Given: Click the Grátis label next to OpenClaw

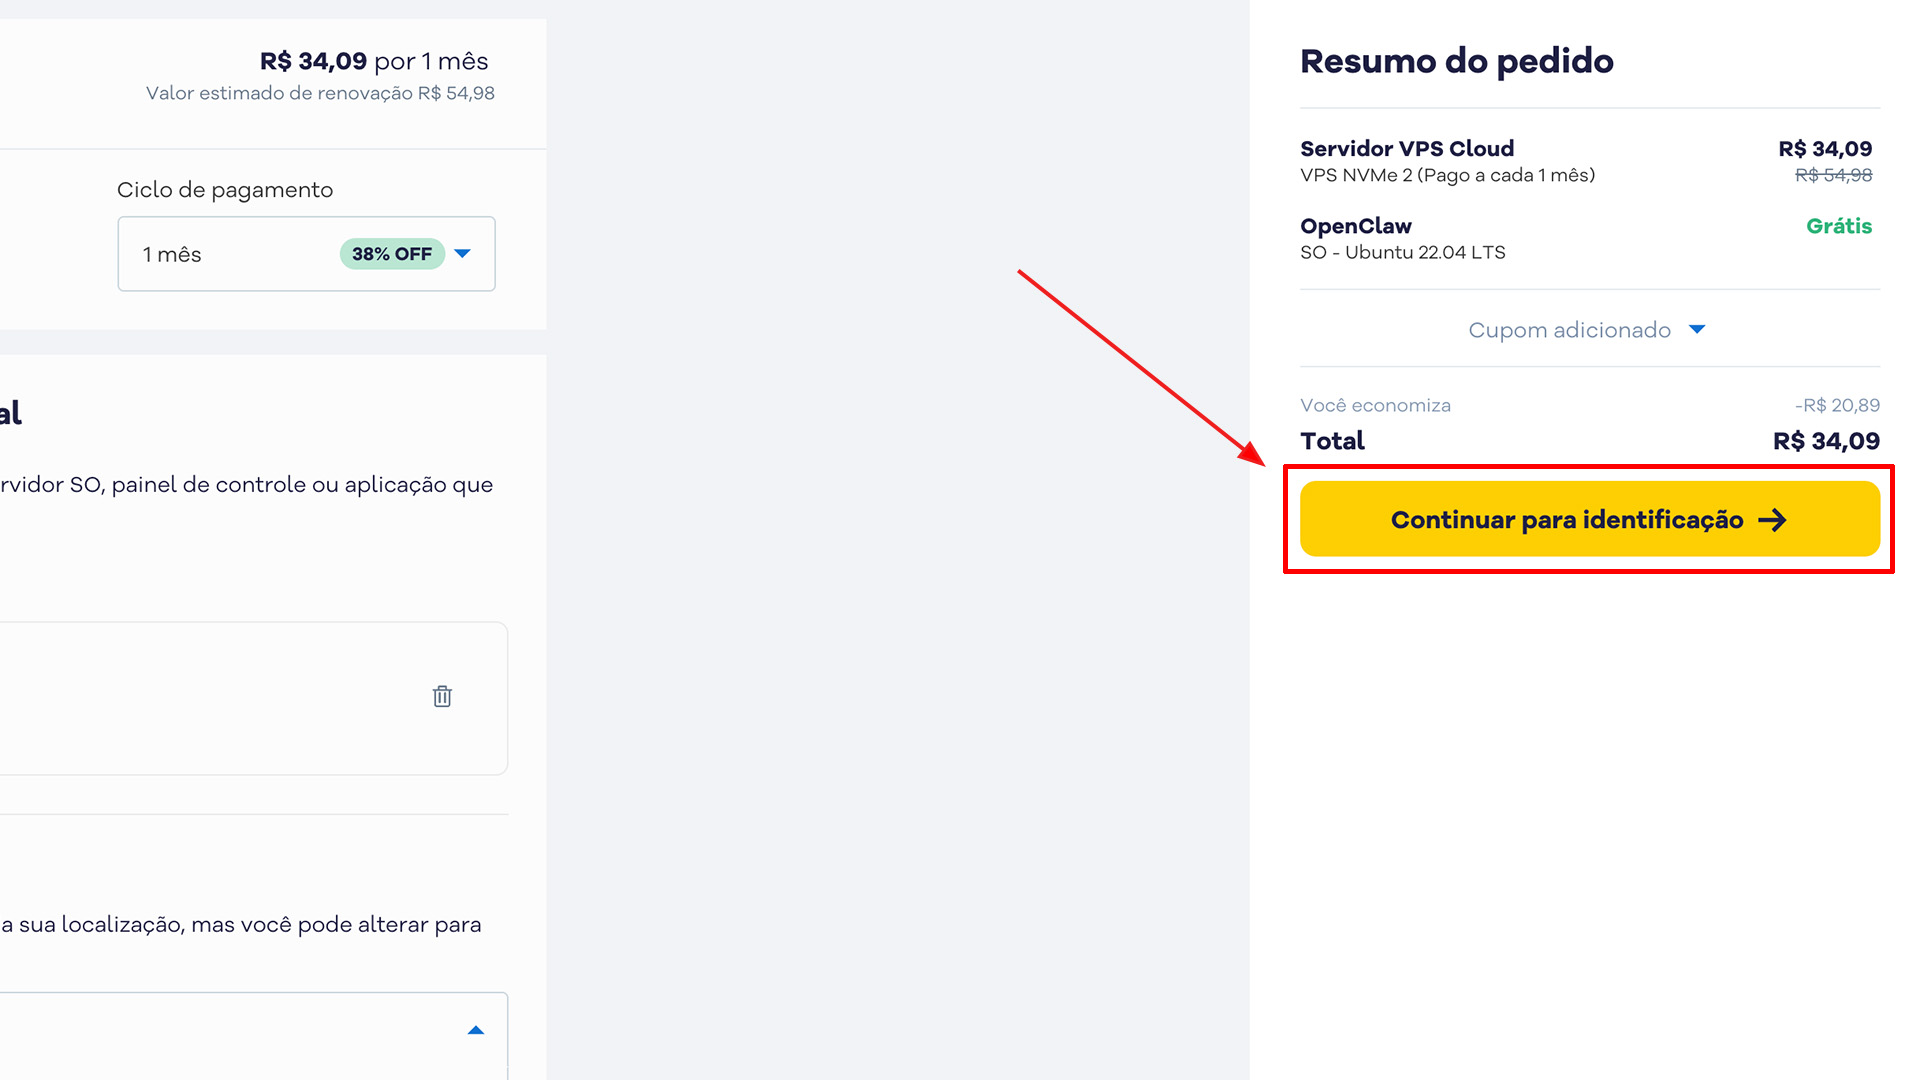Looking at the screenshot, I should tap(1839, 226).
